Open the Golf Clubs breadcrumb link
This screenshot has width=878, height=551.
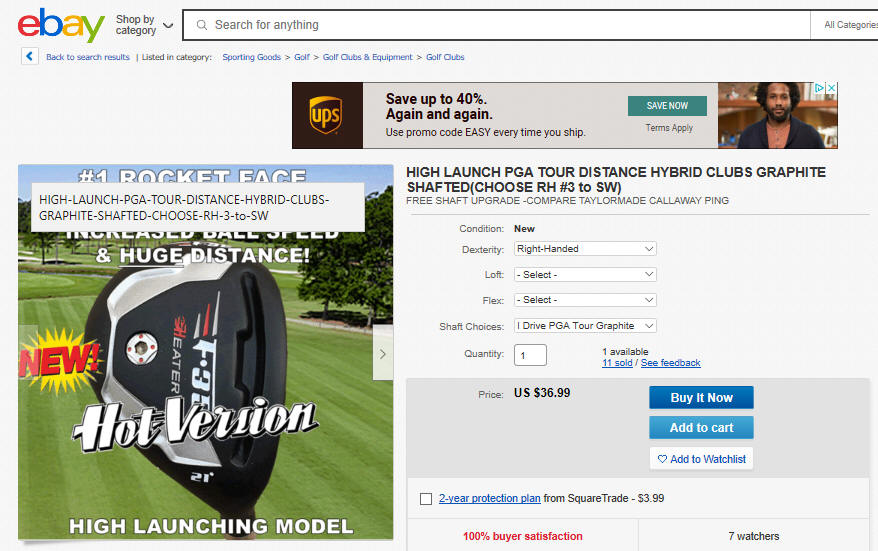click(445, 57)
